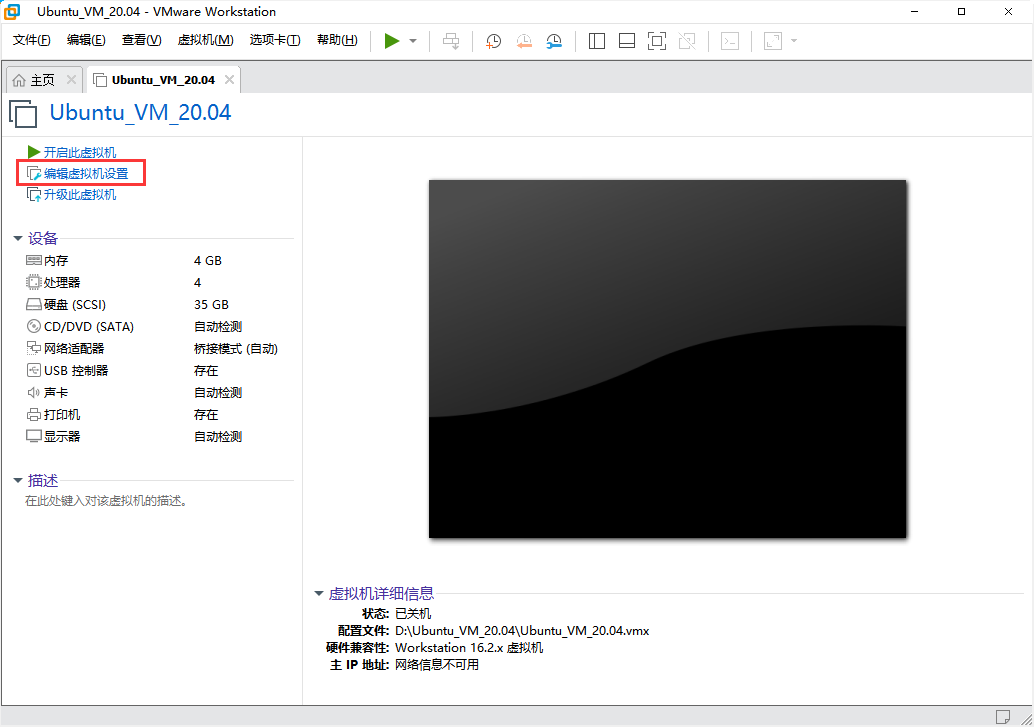This screenshot has width=1034, height=727.
Task: Take a snapshot using the clock-plus icon
Action: (x=493, y=41)
